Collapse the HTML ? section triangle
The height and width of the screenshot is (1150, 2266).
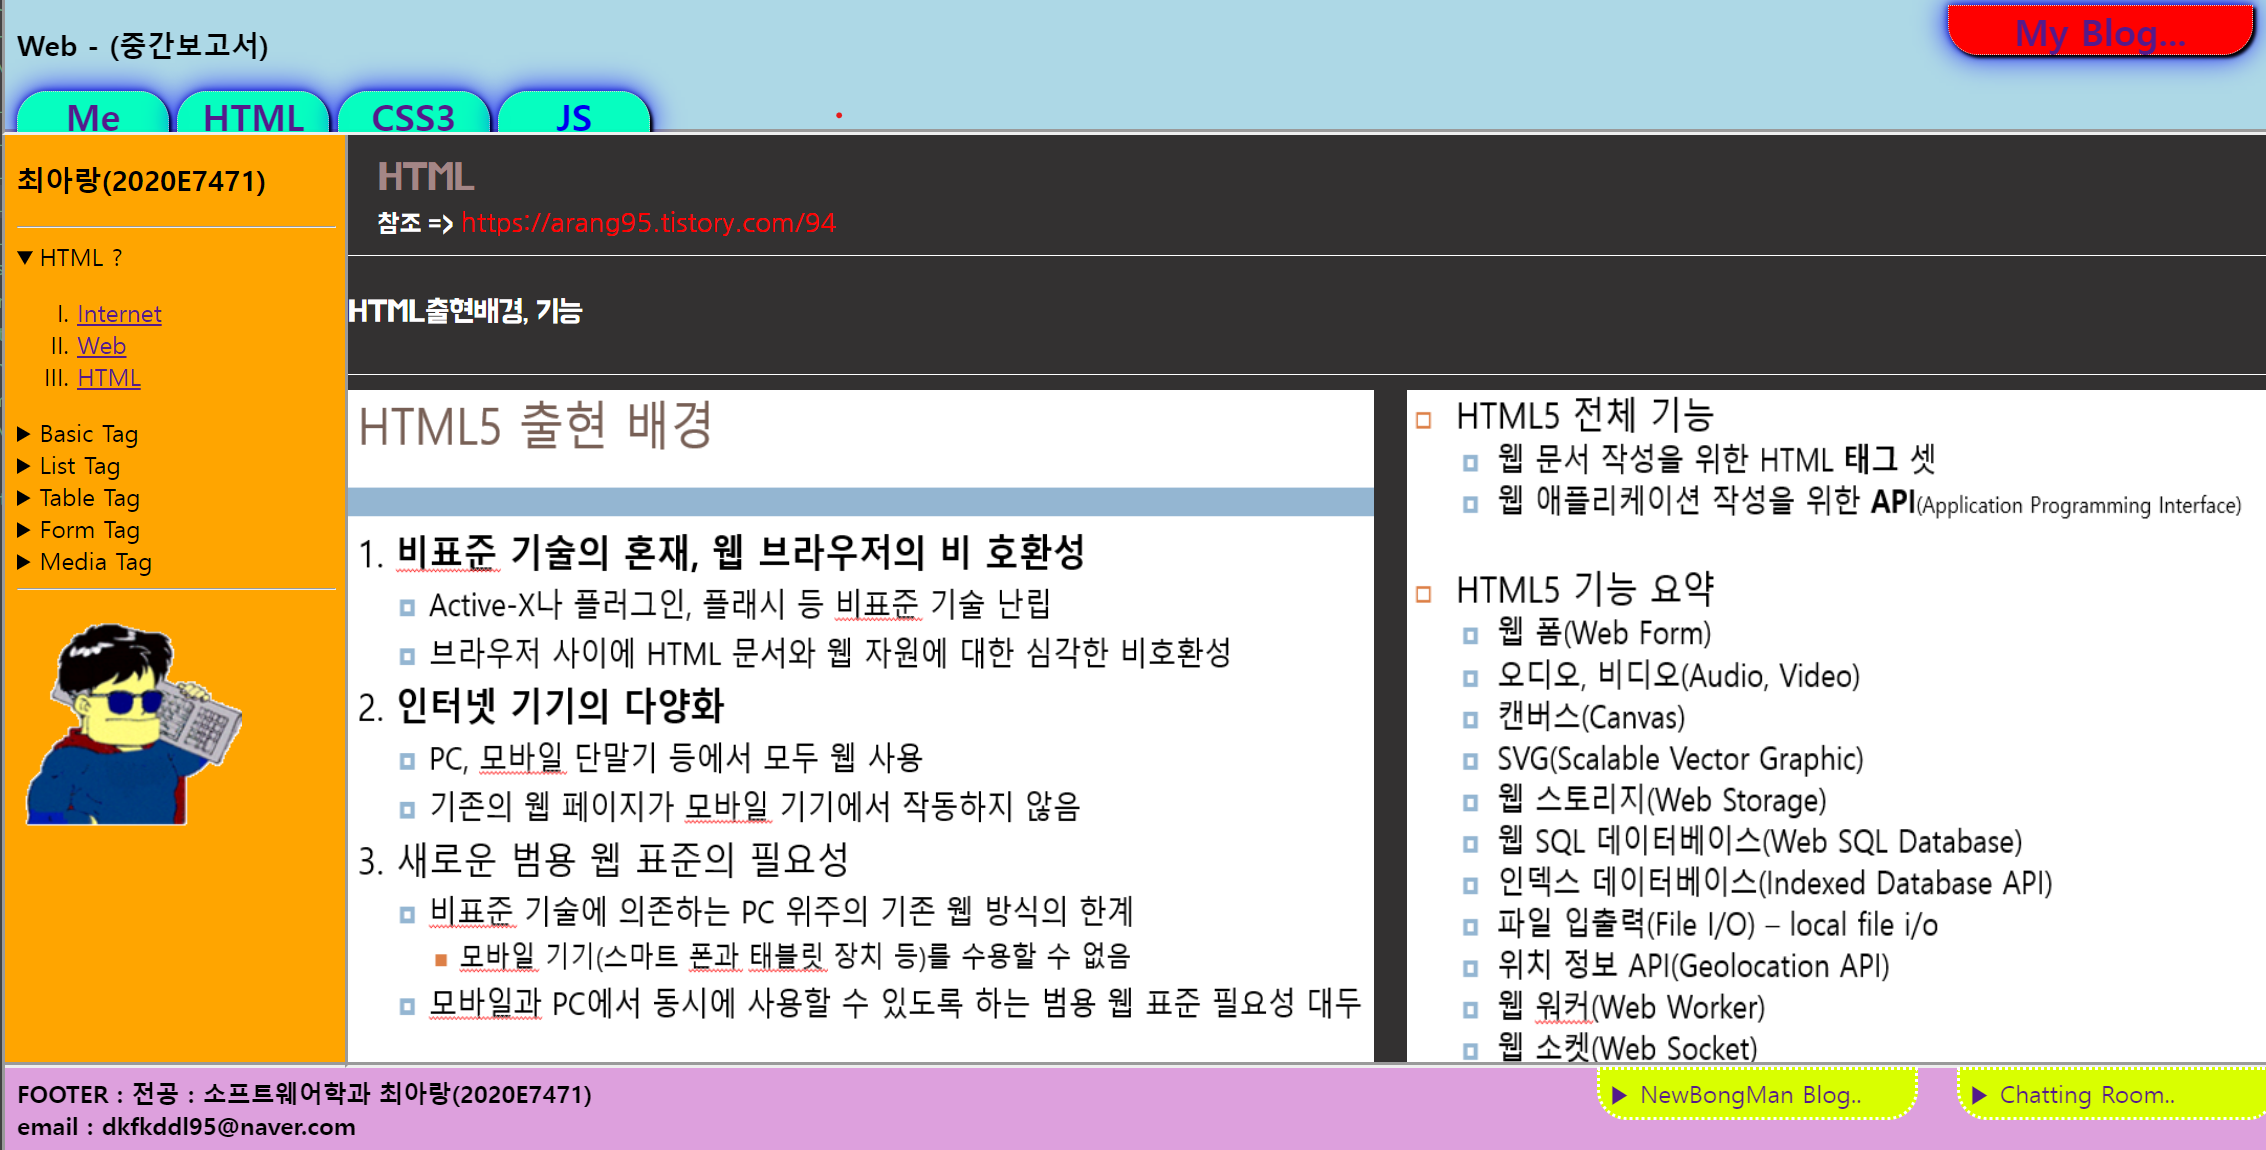(26, 258)
